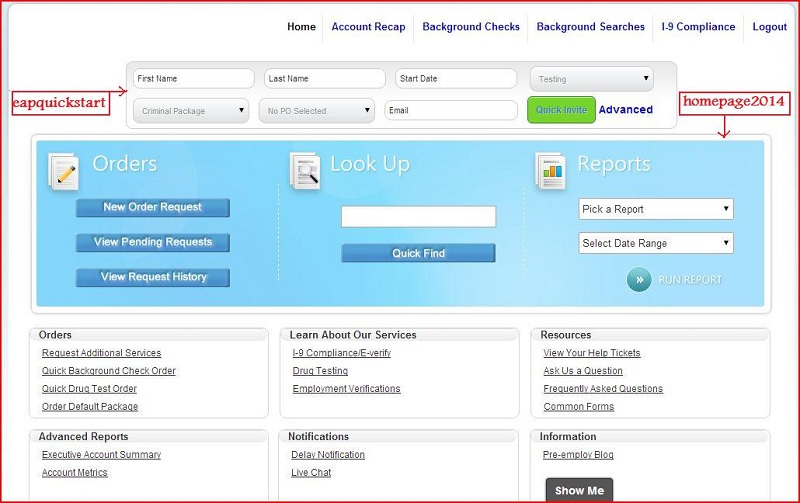Click the Look Up magnifier icon
This screenshot has width=800, height=503.
point(306,171)
